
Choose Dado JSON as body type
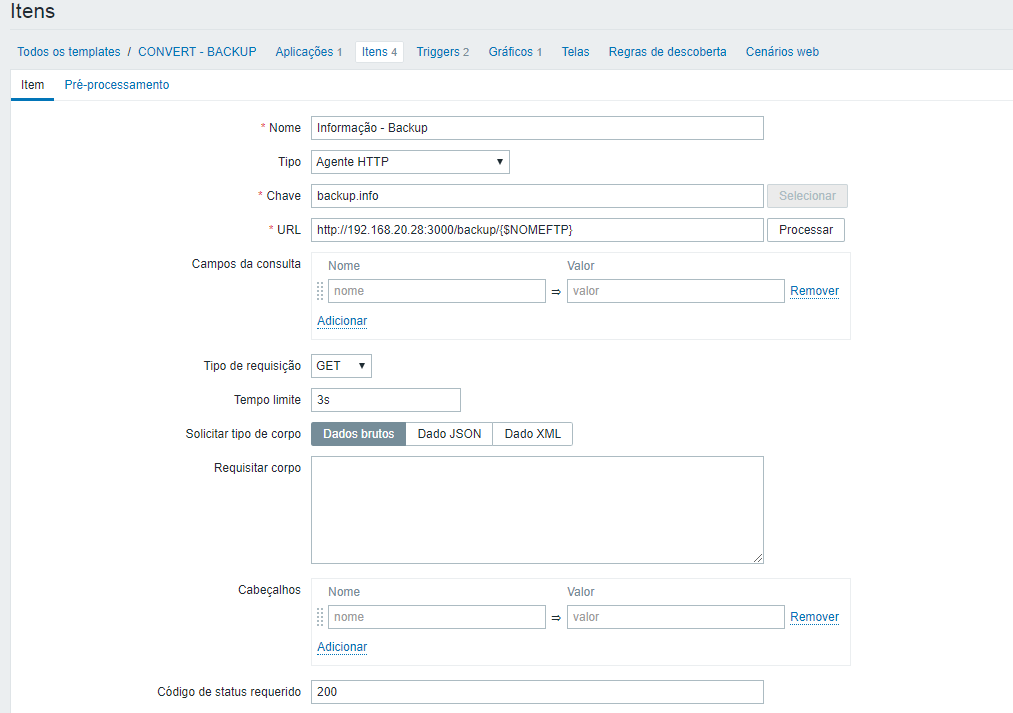click(449, 434)
